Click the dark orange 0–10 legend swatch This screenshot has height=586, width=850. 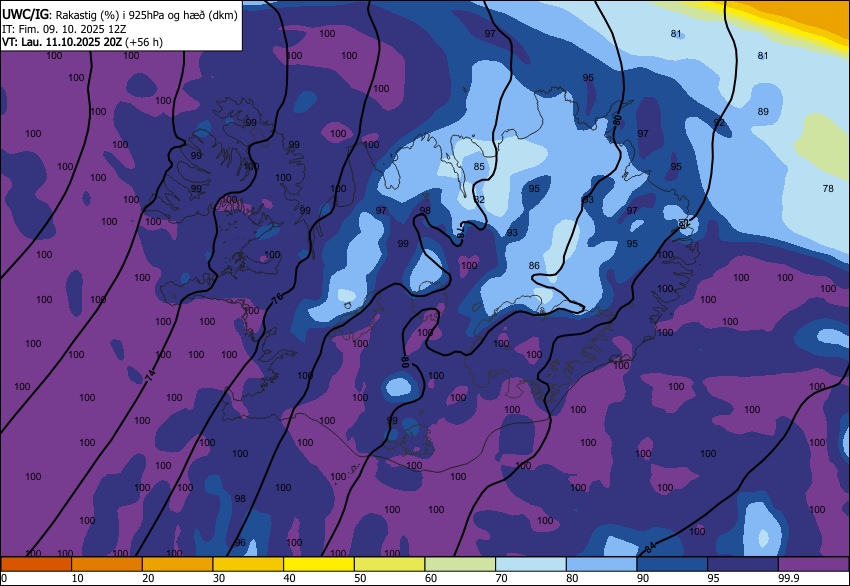[36, 564]
